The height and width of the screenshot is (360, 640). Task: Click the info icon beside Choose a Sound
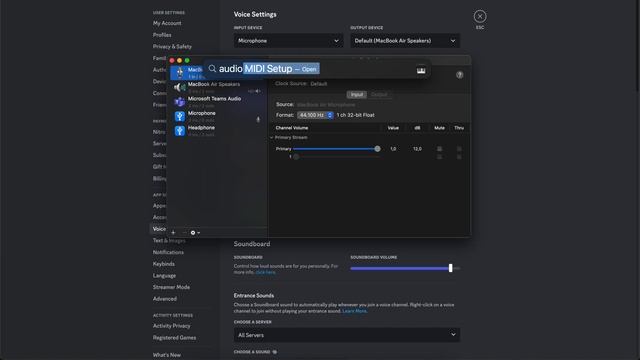(x=274, y=351)
